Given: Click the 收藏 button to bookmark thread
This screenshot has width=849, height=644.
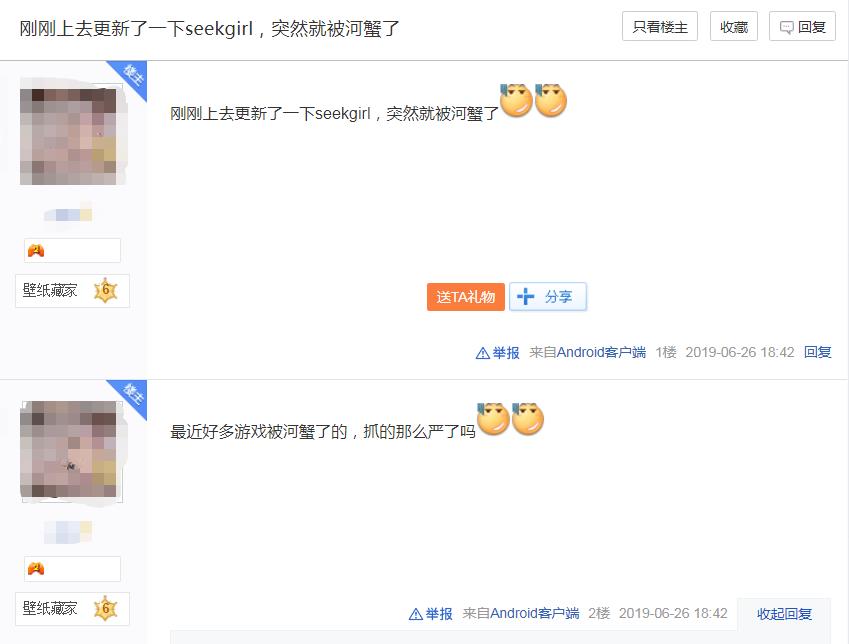Looking at the screenshot, I should [x=734, y=27].
